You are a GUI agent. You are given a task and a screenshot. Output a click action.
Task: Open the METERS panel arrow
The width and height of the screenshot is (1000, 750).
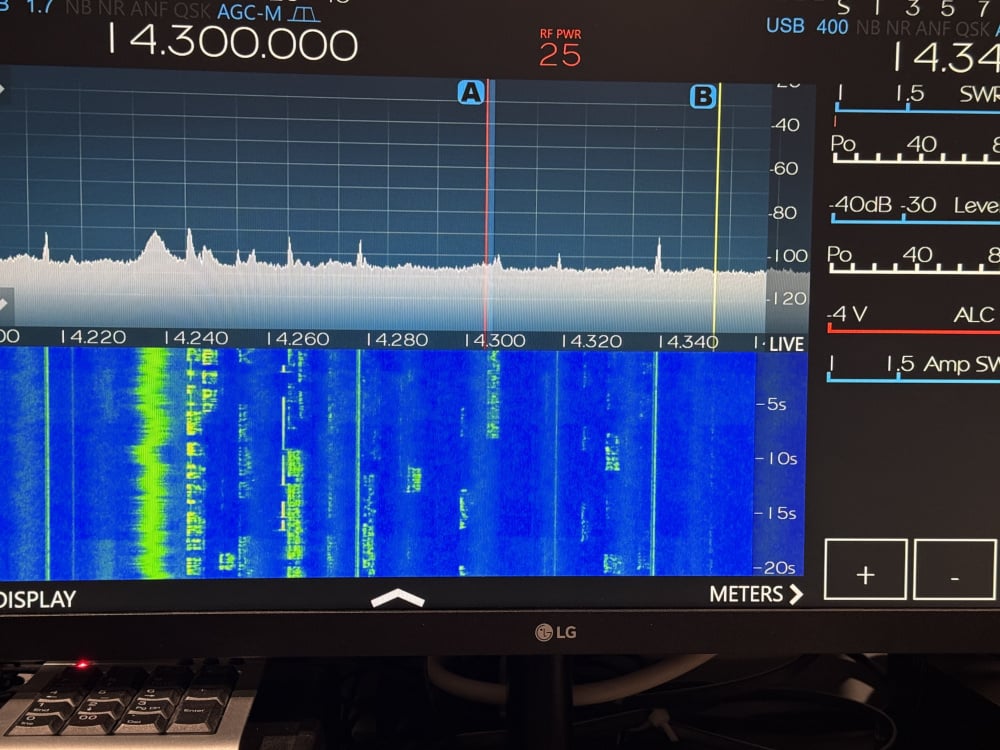click(x=795, y=594)
